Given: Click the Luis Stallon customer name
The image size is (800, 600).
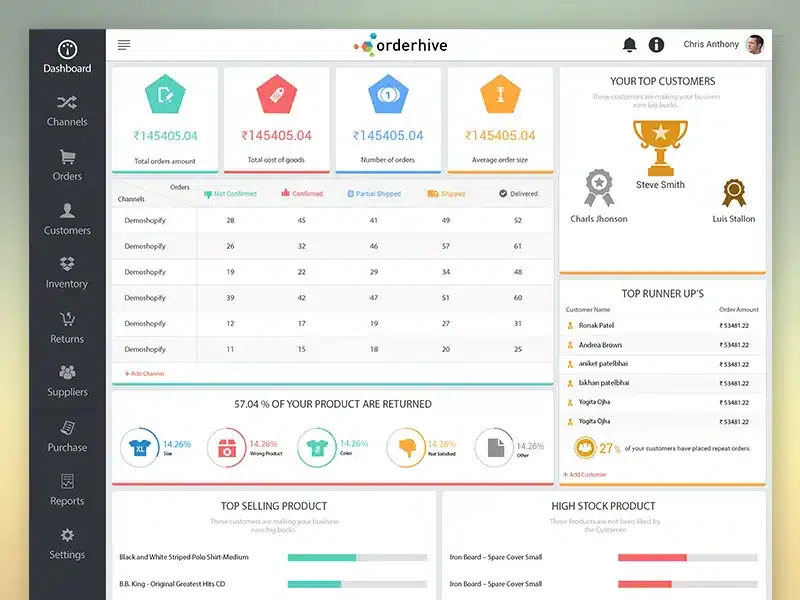Looking at the screenshot, I should click(734, 219).
